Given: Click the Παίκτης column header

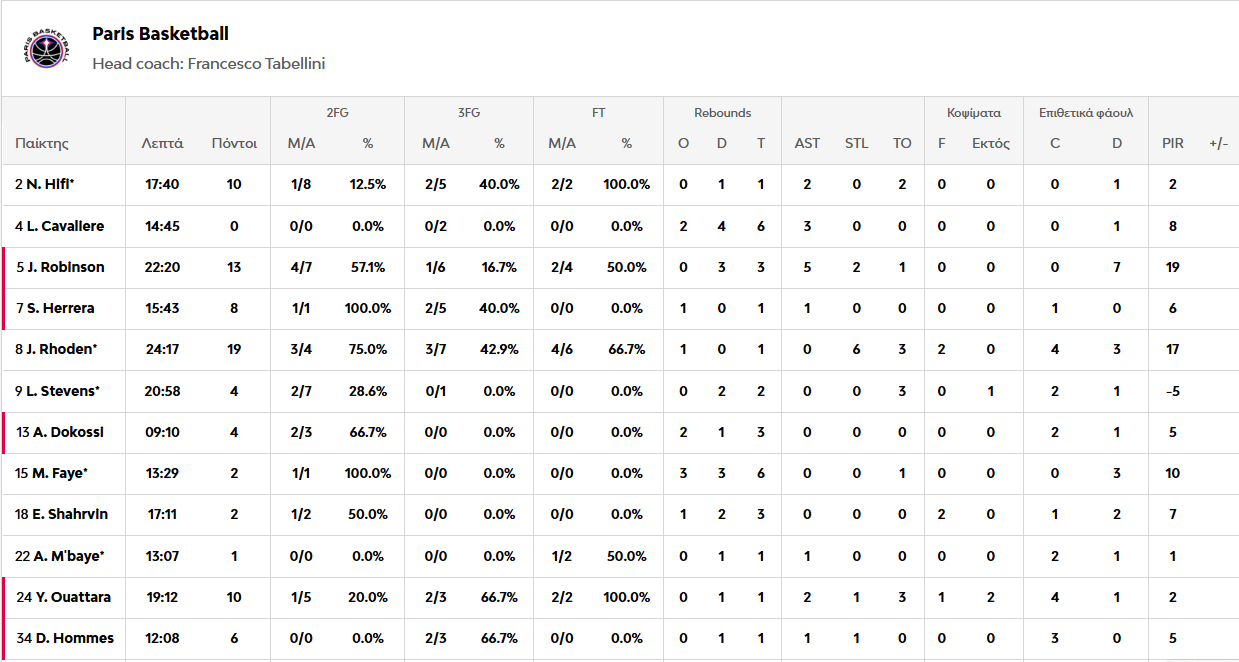Looking at the screenshot, I should pyautogui.click(x=42, y=143).
